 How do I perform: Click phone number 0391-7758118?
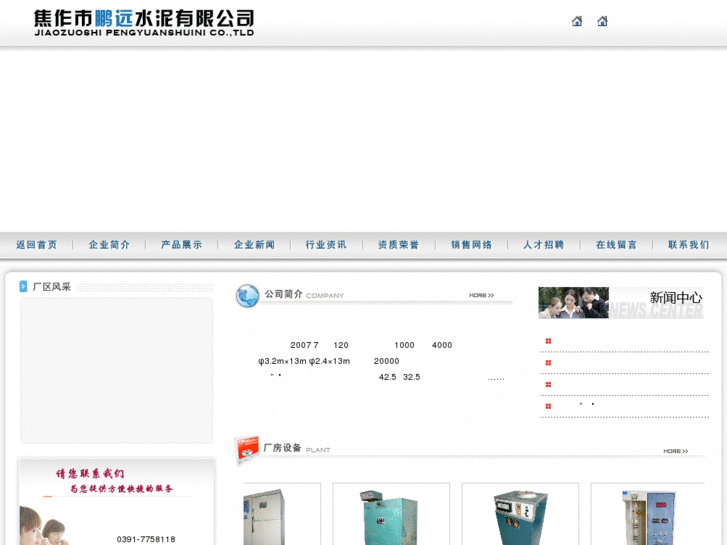(146, 539)
